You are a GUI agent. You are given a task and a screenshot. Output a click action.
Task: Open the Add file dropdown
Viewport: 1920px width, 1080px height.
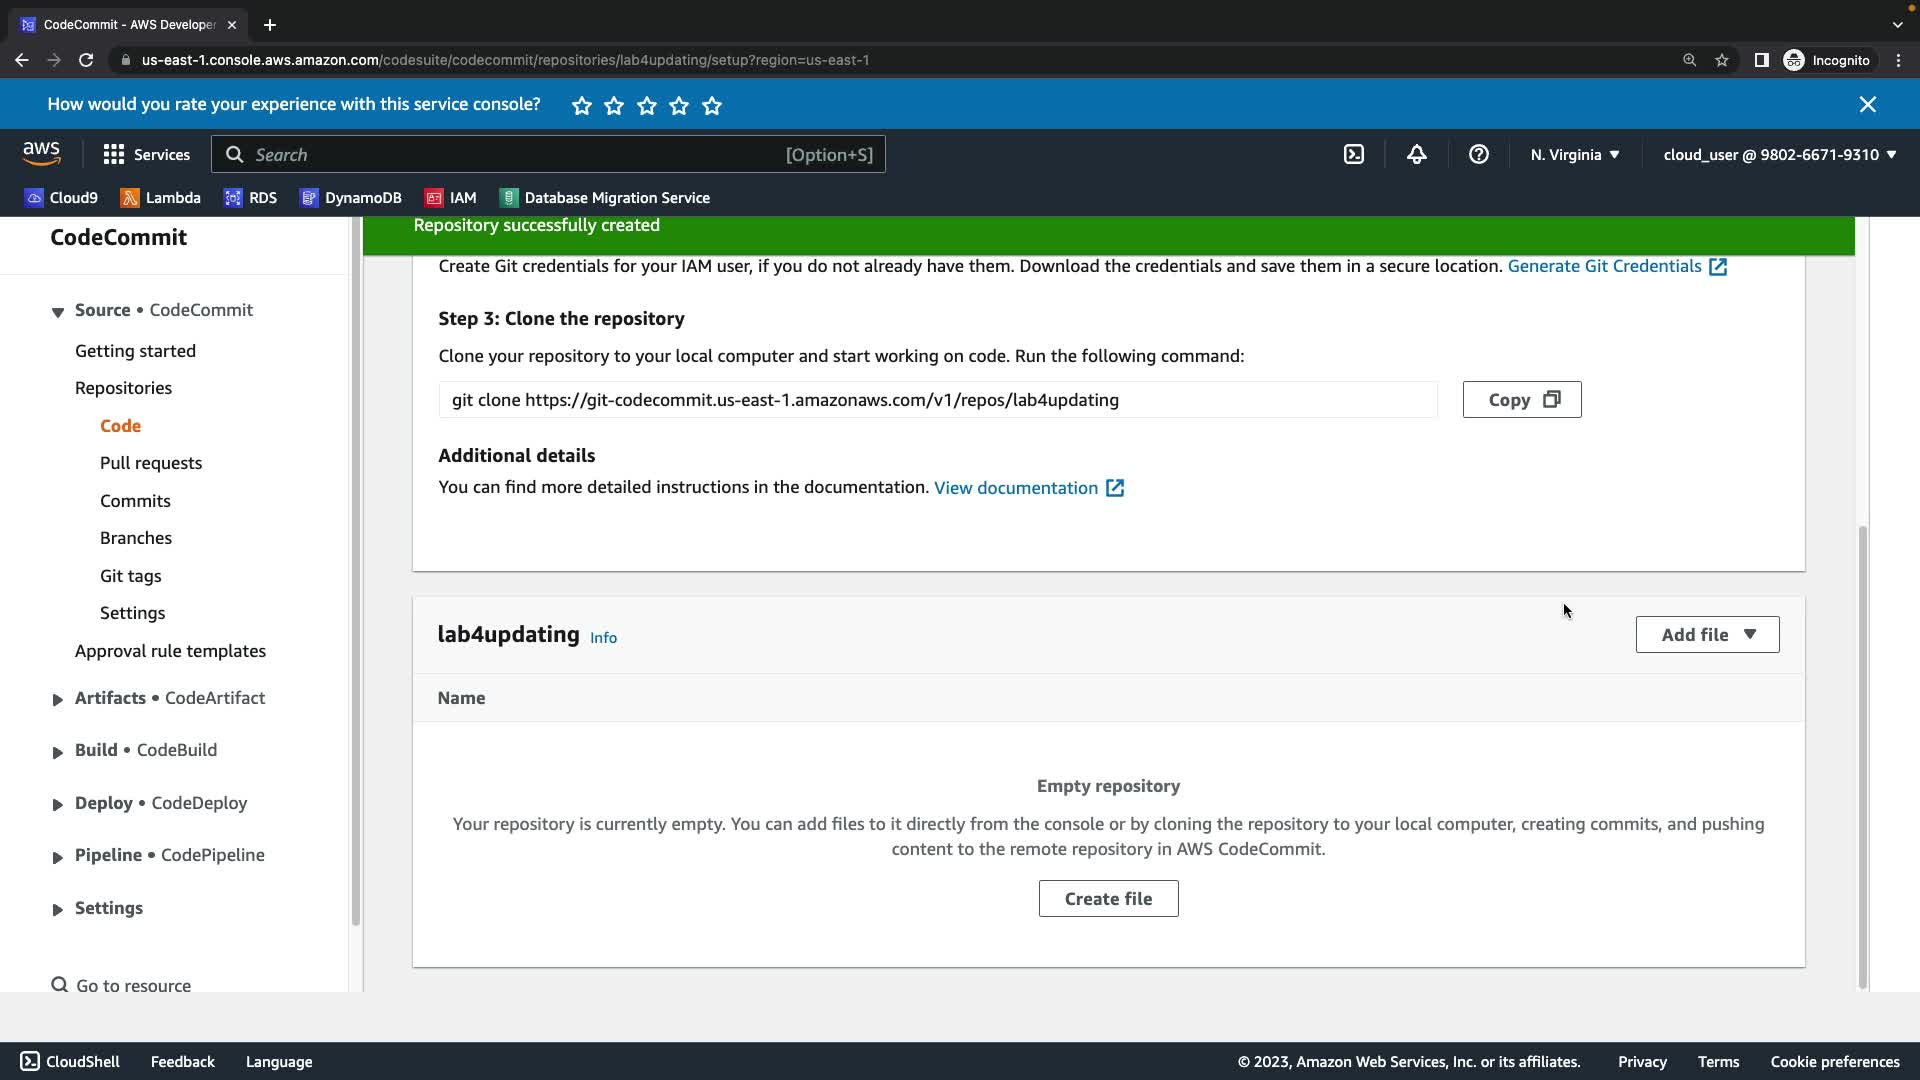(1707, 634)
